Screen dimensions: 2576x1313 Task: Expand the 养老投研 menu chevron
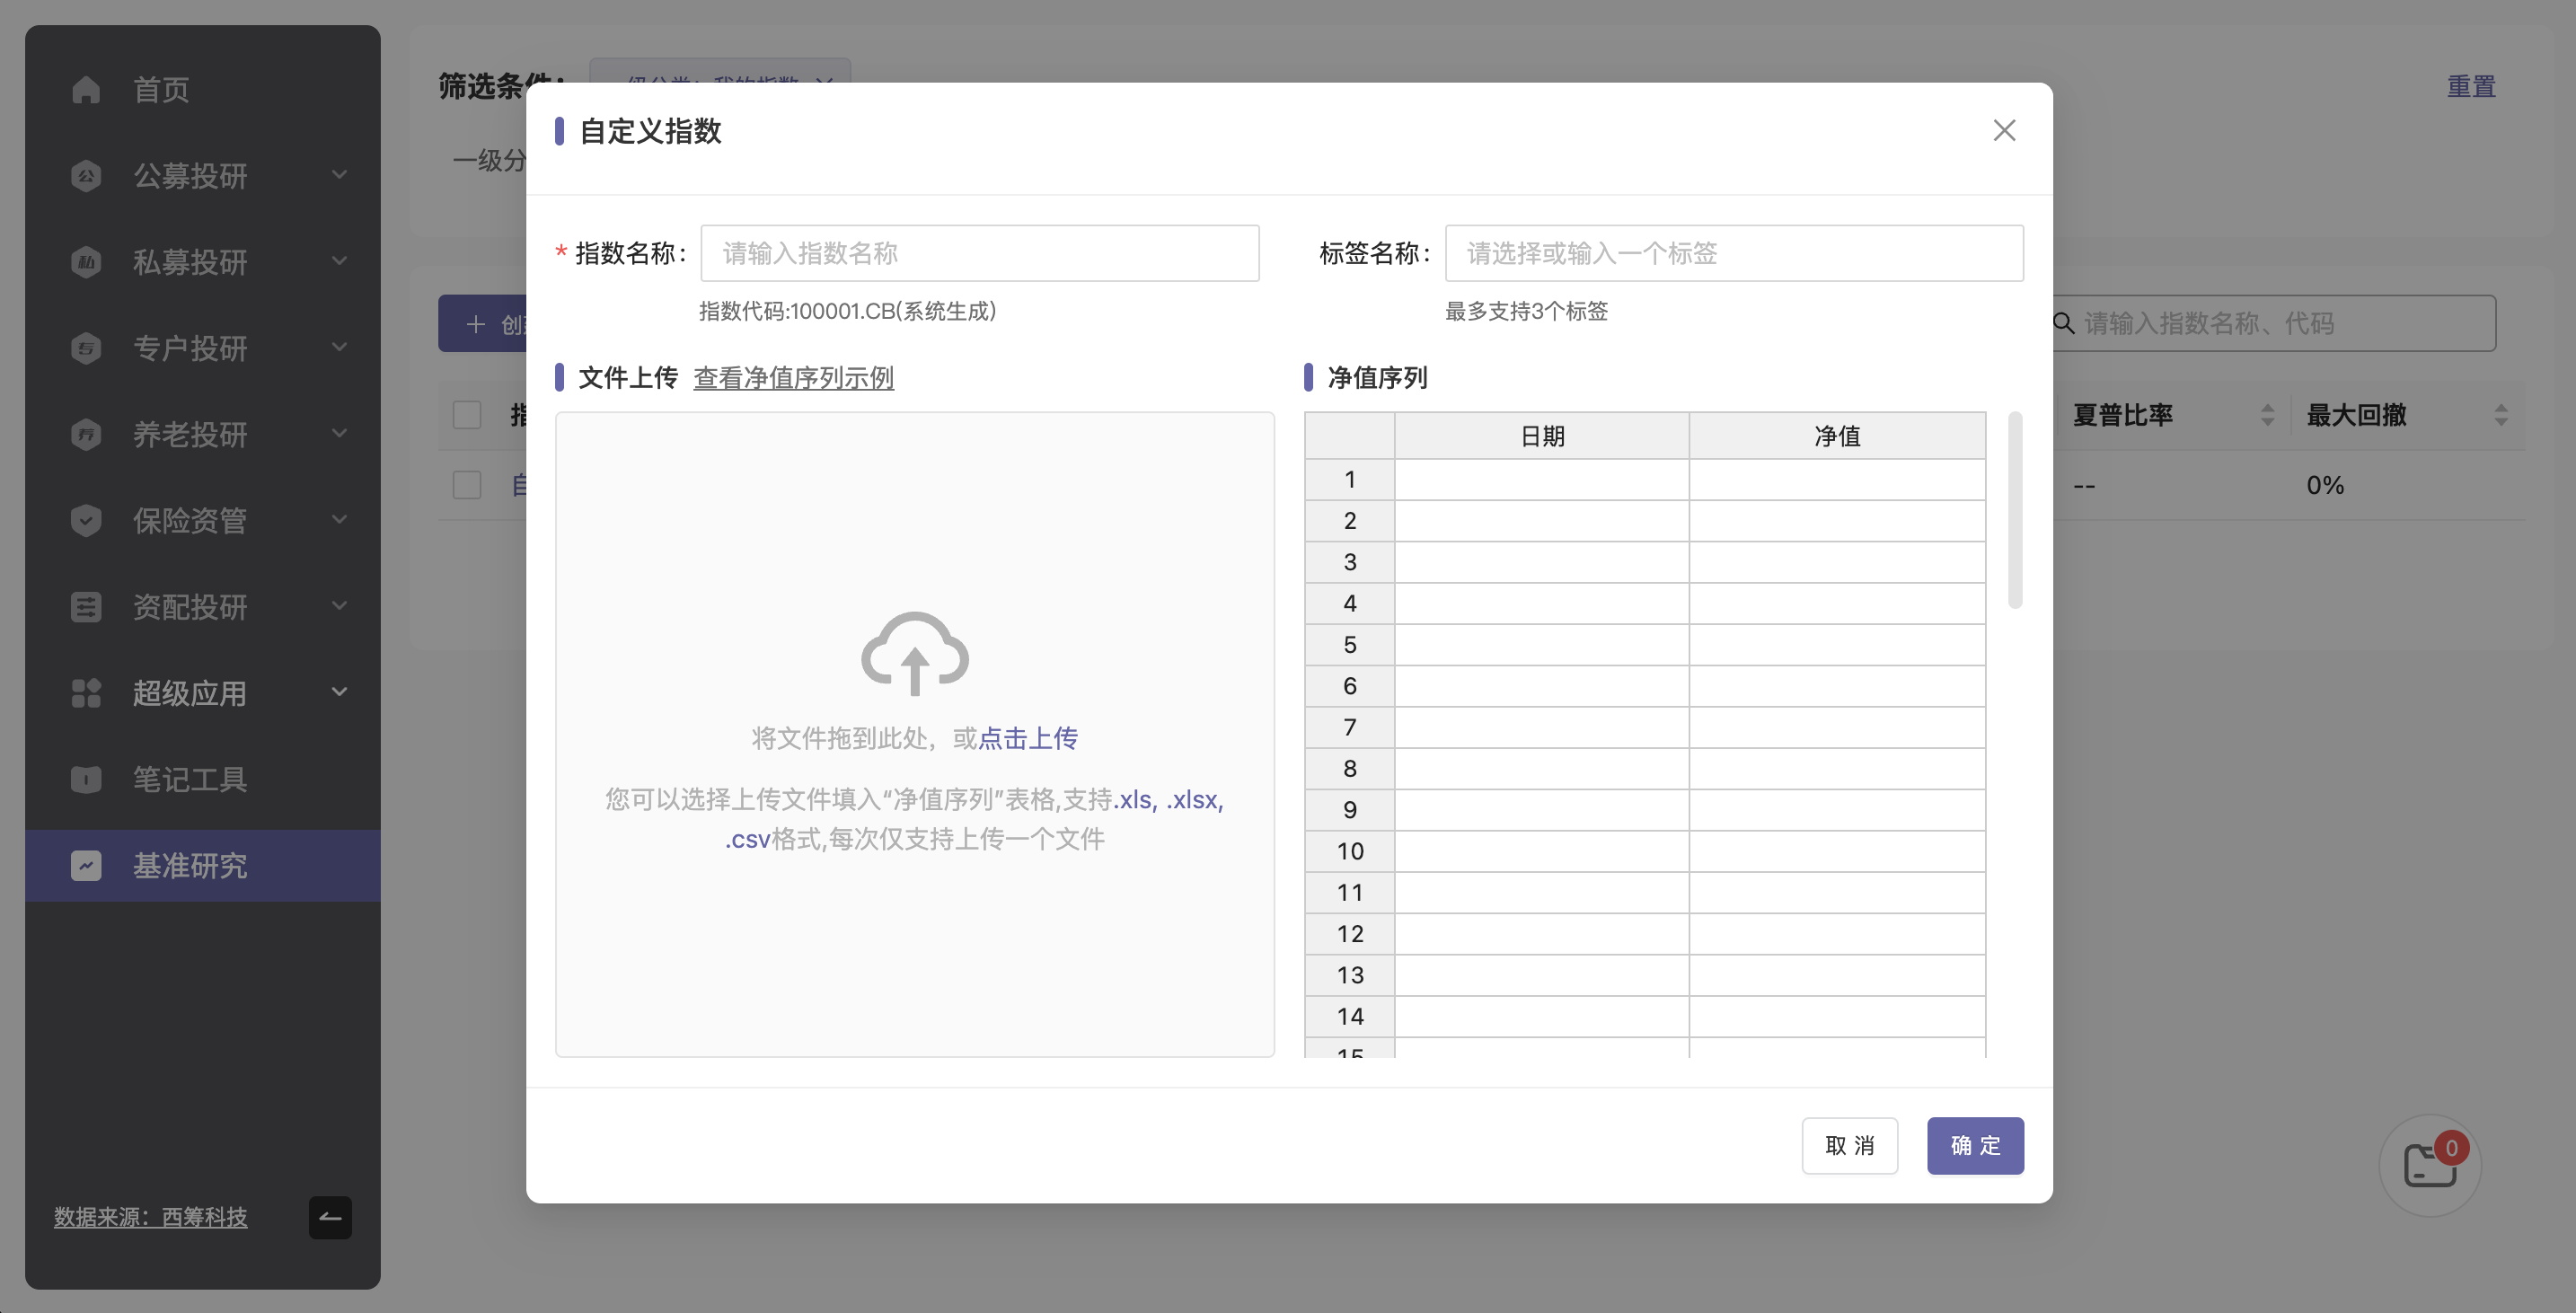340,433
